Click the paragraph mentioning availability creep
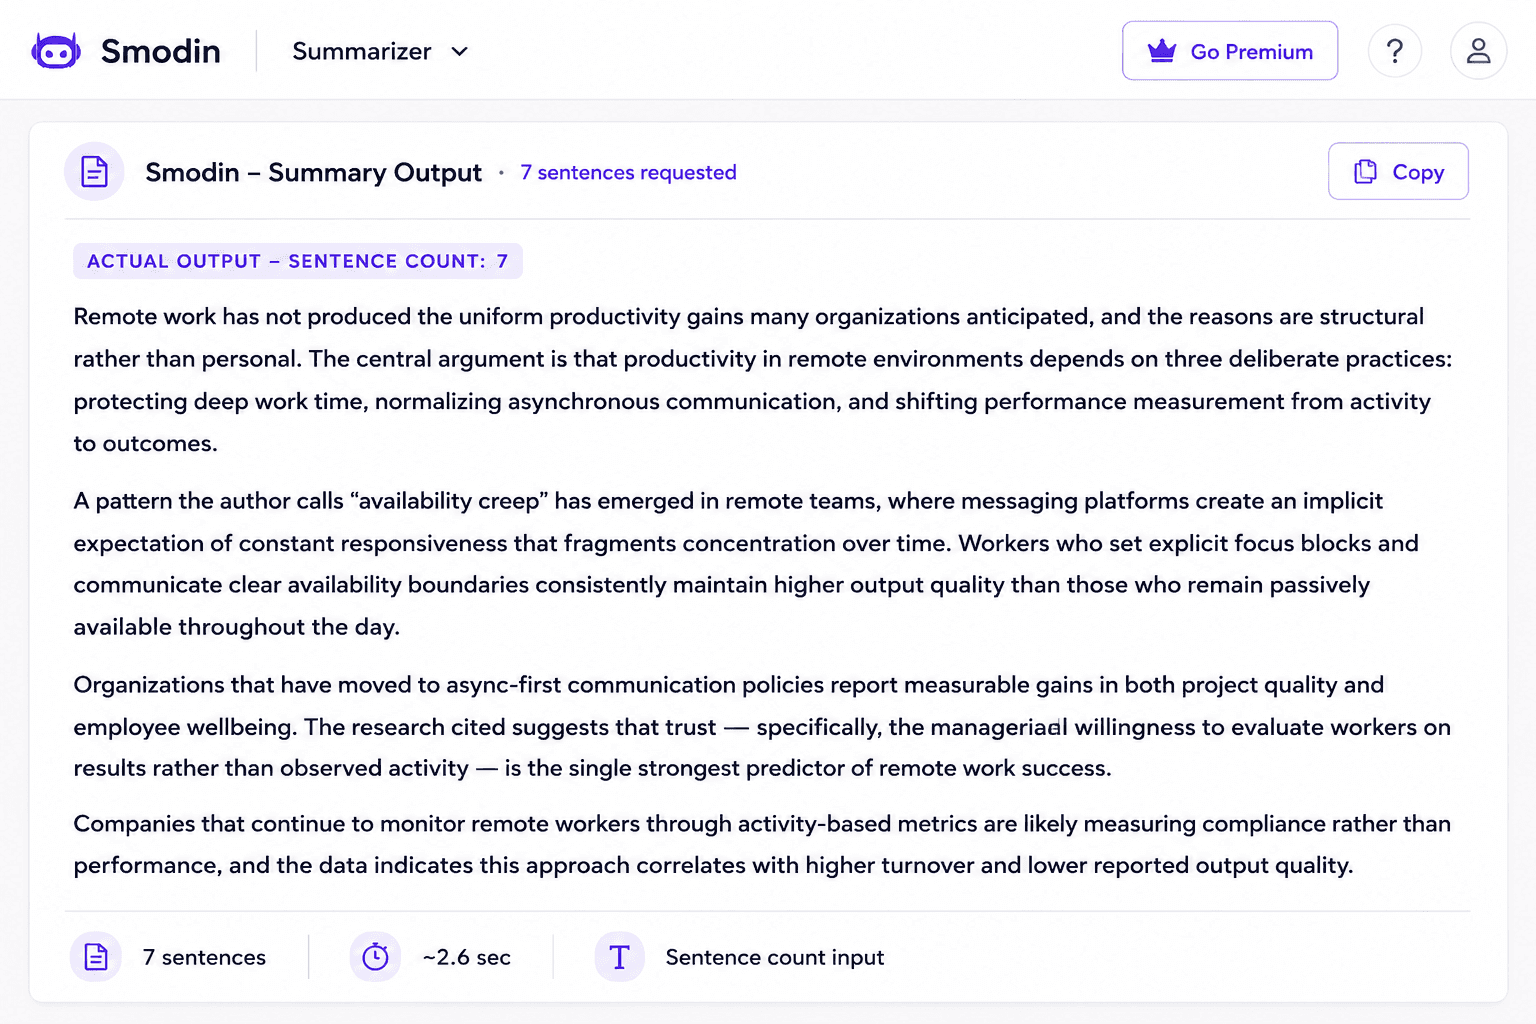The height and width of the screenshot is (1024, 1536). [746, 564]
